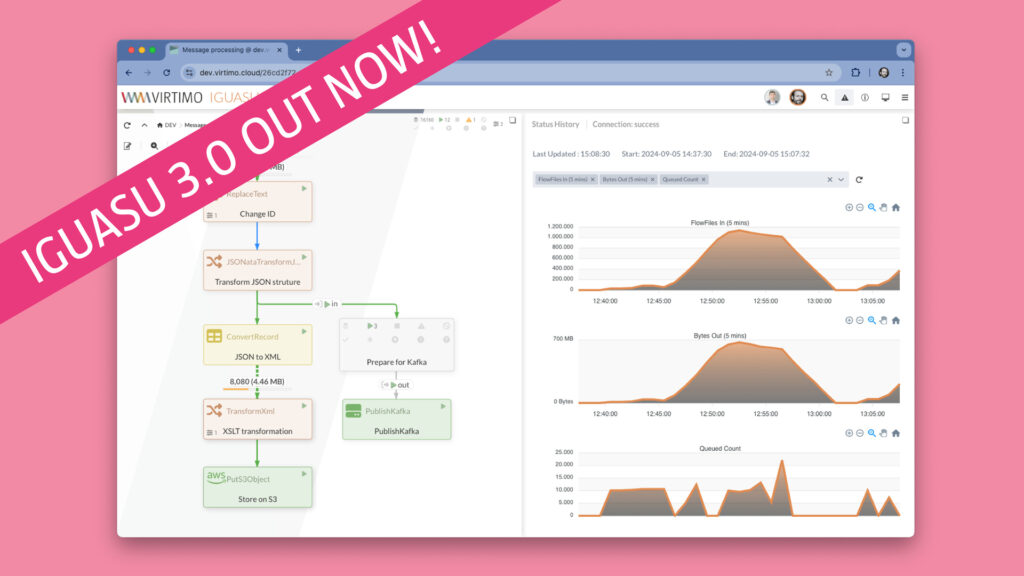1024x576 pixels.
Task: Open the edit pencil tool
Action: click(127, 146)
